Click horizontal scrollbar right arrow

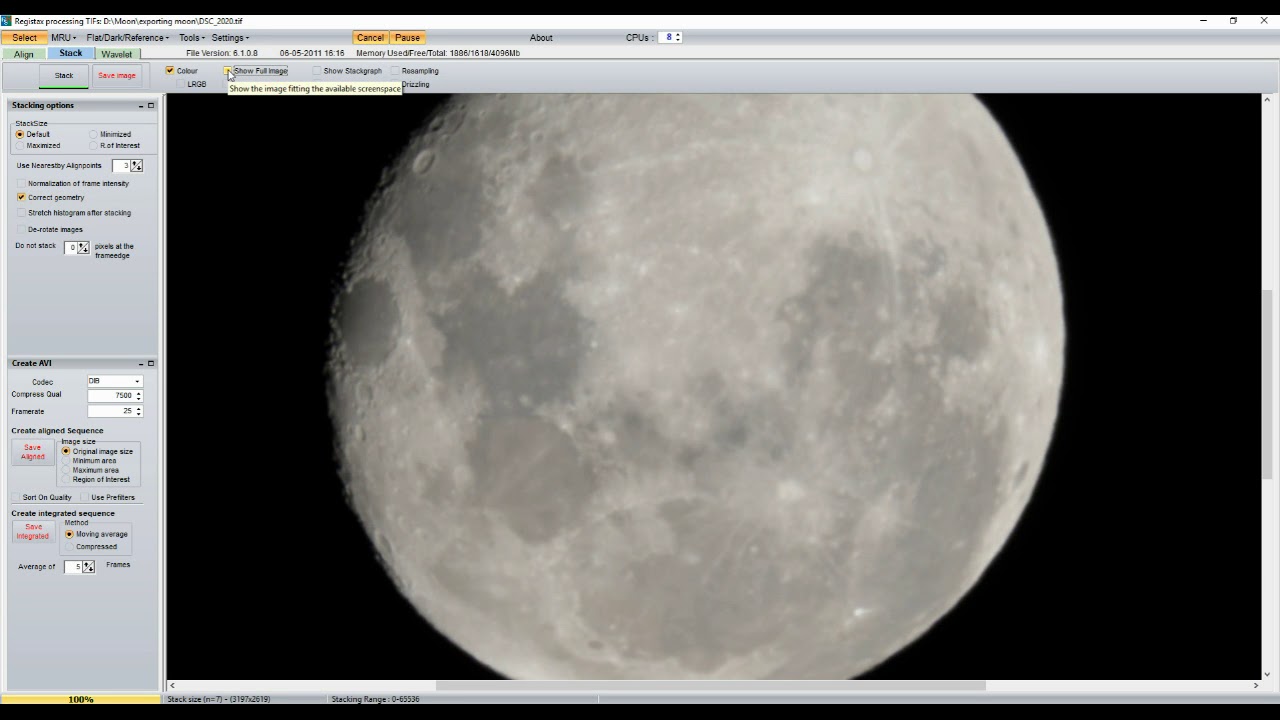tap(1255, 686)
